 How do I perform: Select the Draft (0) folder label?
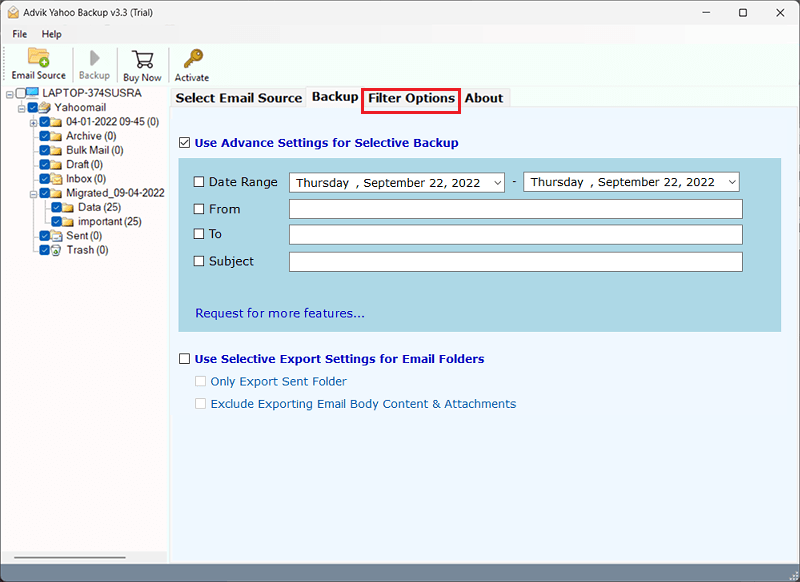click(x=84, y=165)
